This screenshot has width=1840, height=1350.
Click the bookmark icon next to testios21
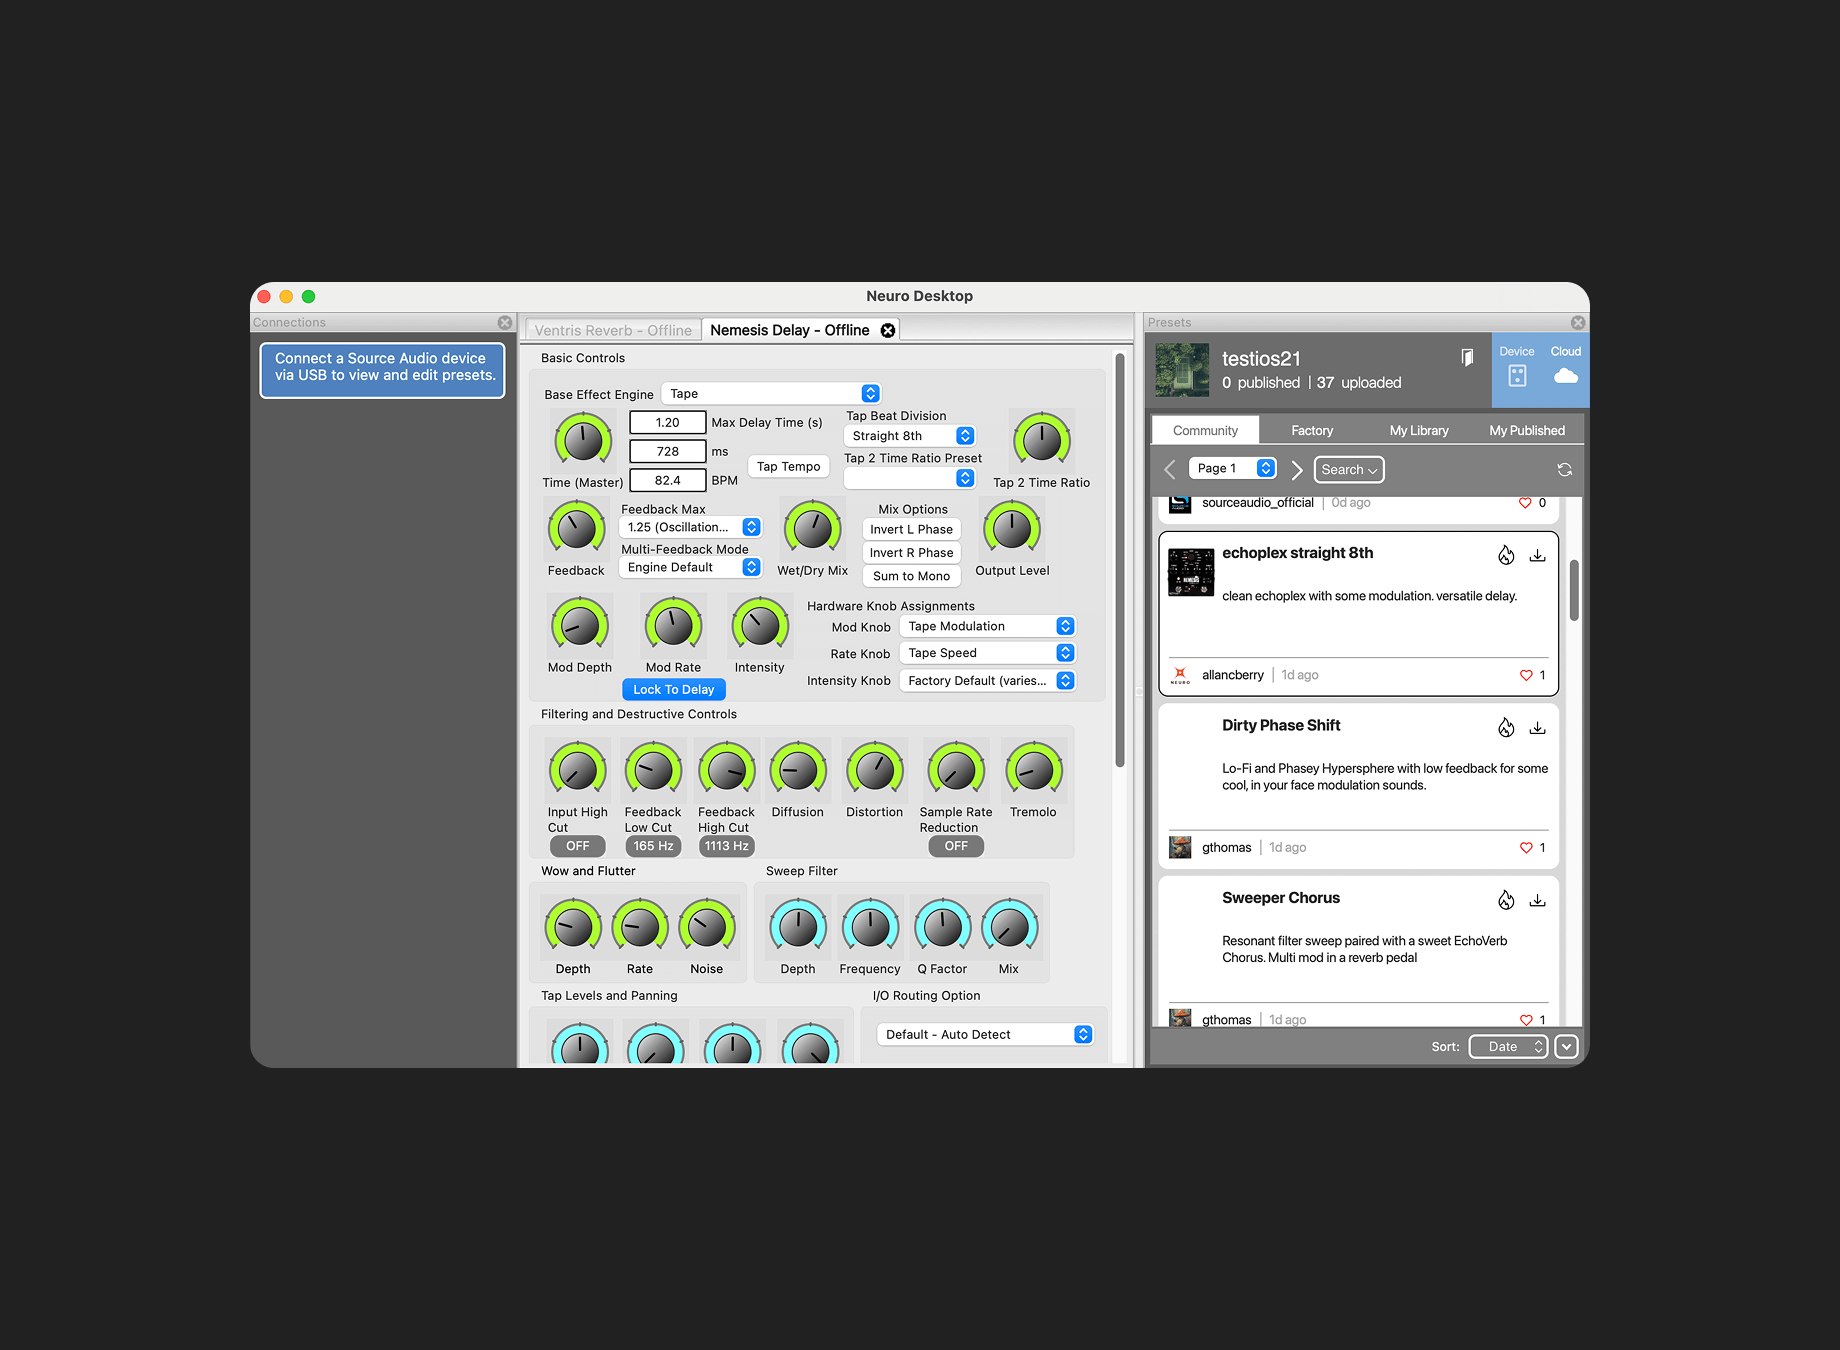pos(1467,358)
